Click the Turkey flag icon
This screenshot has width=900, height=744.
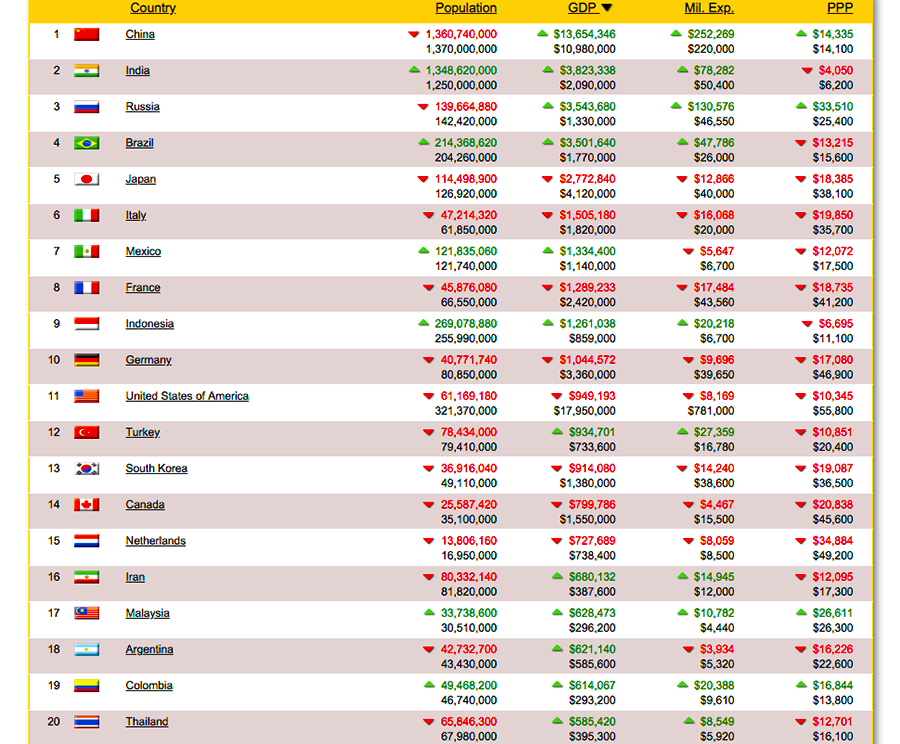point(86,433)
